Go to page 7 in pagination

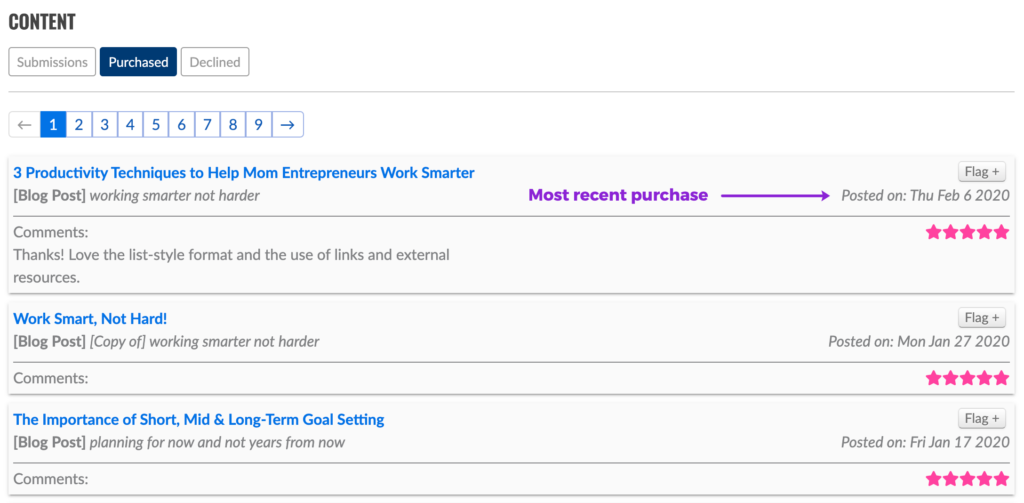click(x=207, y=125)
